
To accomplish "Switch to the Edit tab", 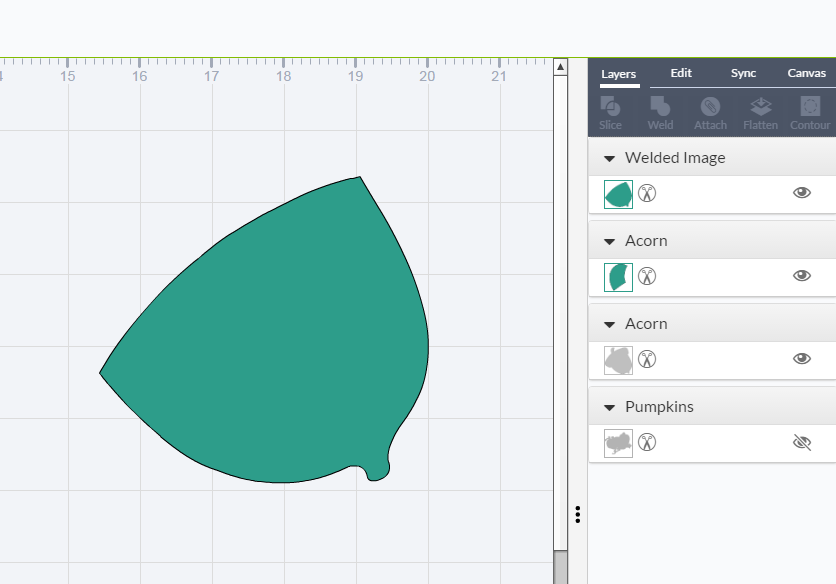I will 681,73.
